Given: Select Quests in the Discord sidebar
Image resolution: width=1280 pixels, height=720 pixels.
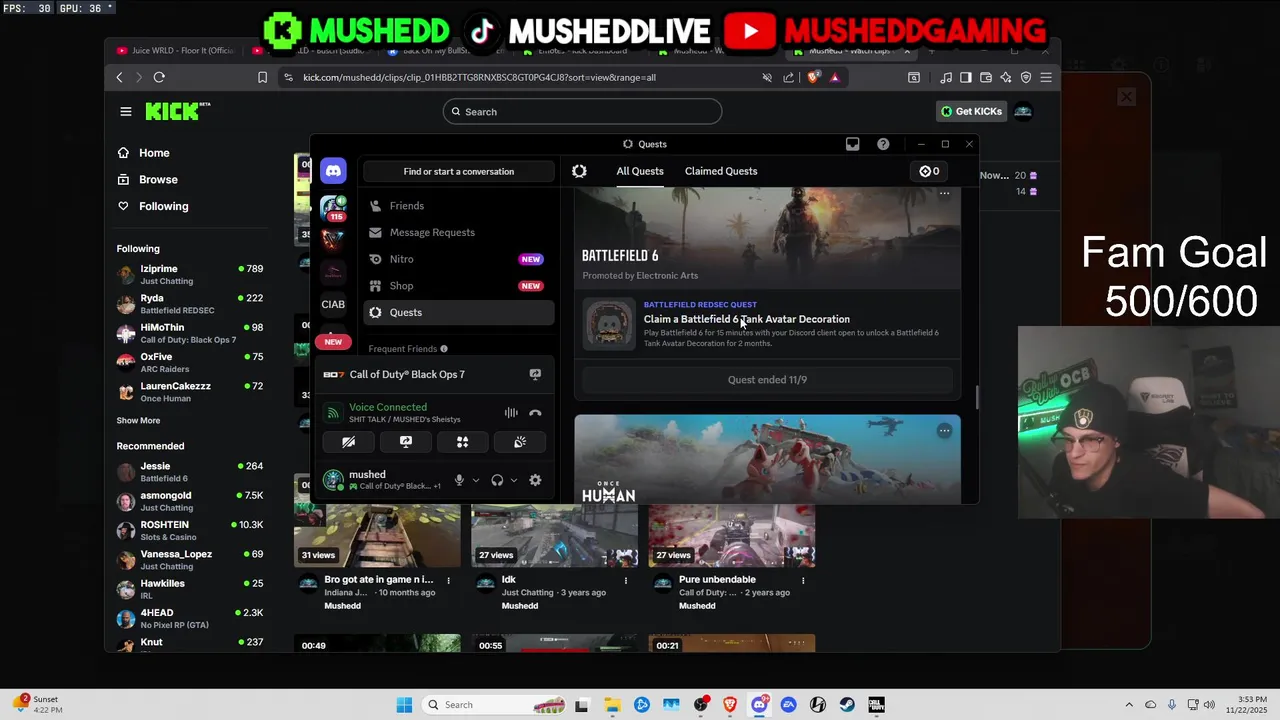Looking at the screenshot, I should click(459, 312).
